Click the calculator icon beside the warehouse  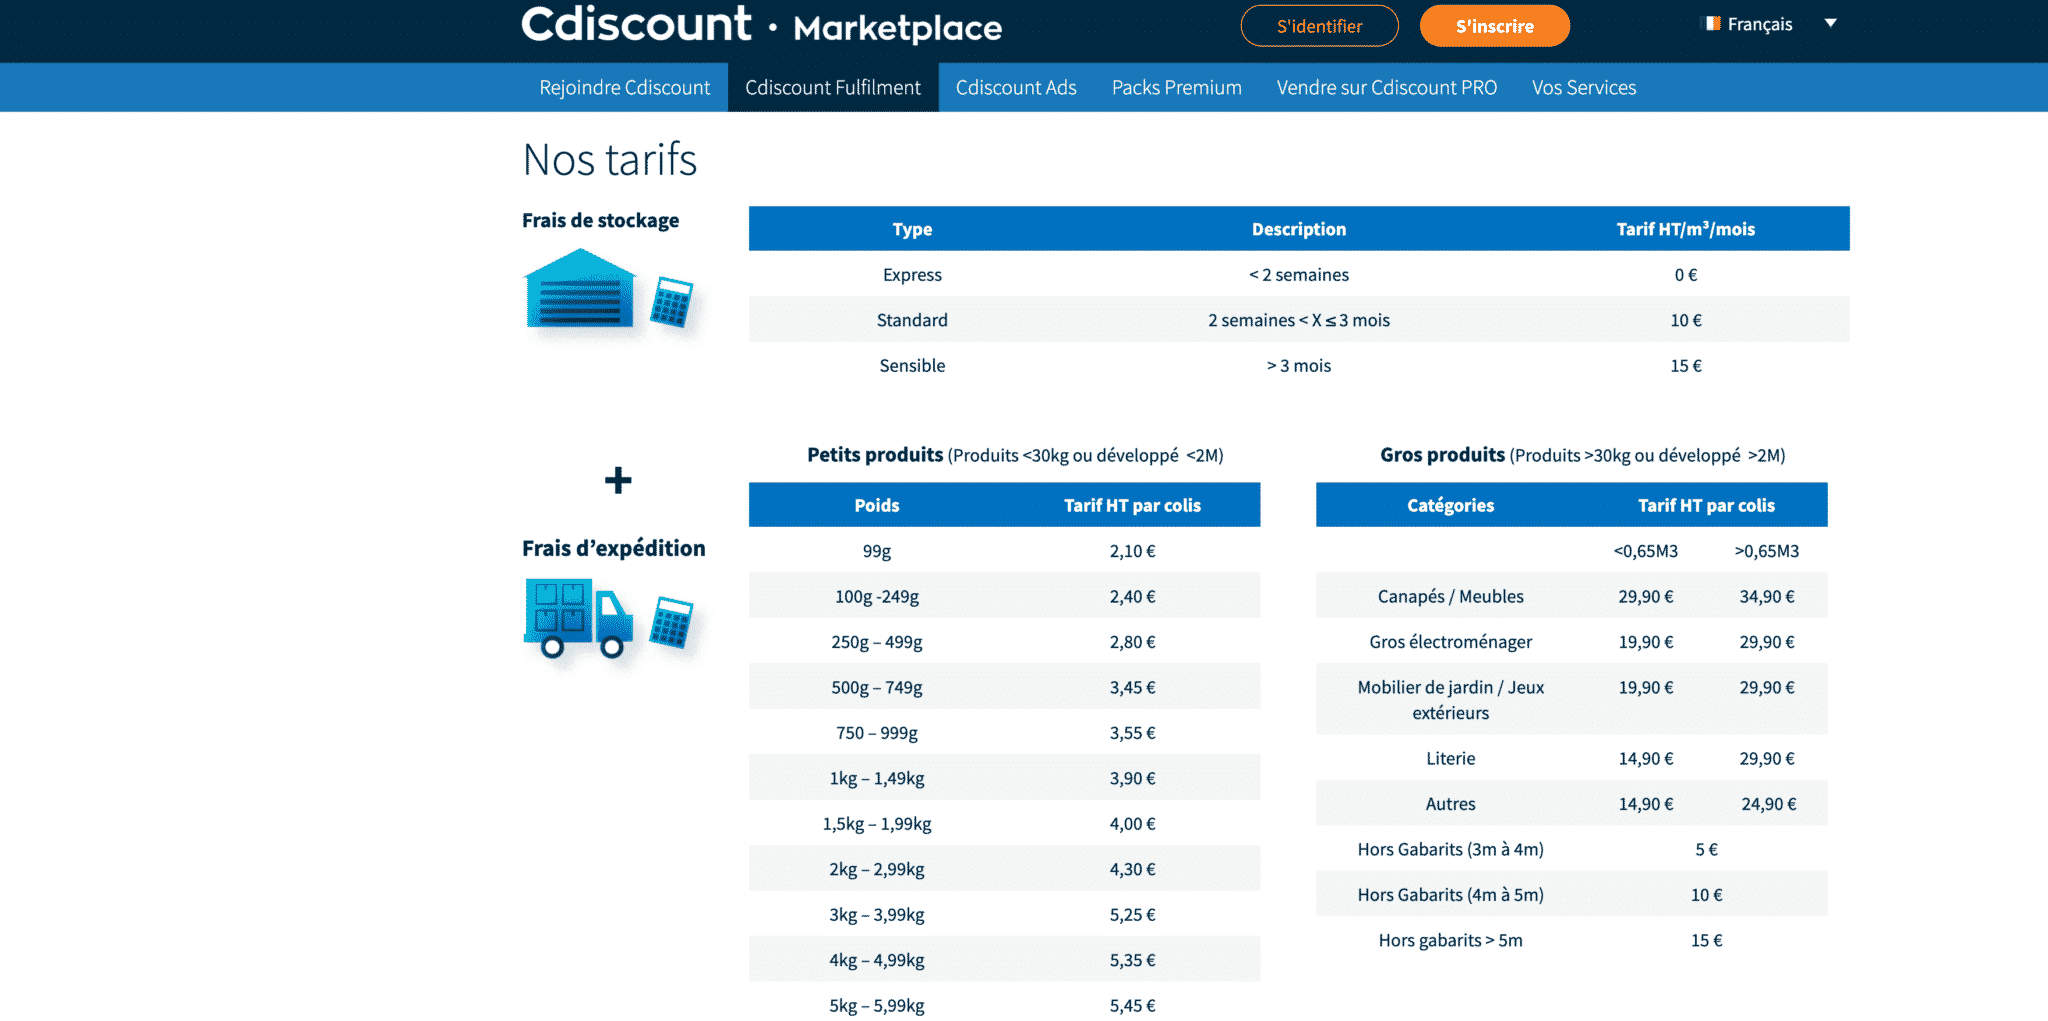coord(671,301)
